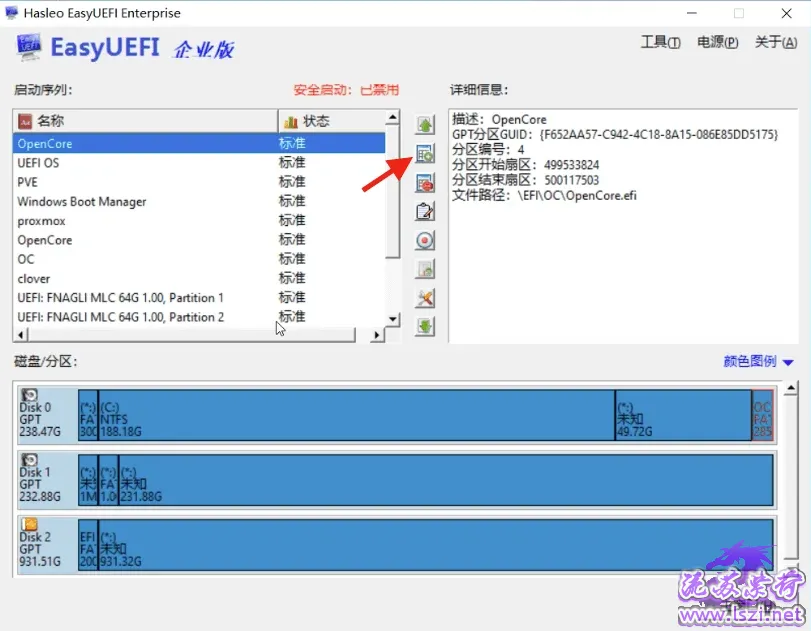Create a new boot entry
This screenshot has height=631, width=811.
(425, 154)
